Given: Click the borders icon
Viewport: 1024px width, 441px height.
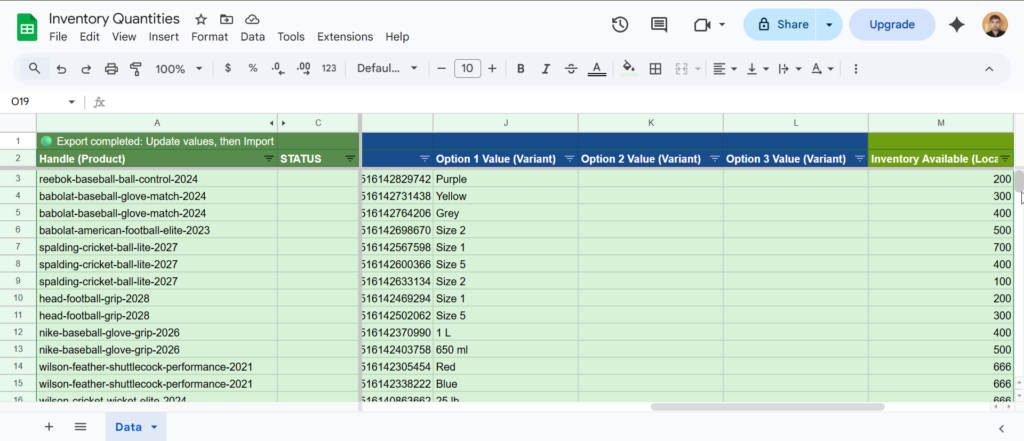Looking at the screenshot, I should pyautogui.click(x=656, y=69).
